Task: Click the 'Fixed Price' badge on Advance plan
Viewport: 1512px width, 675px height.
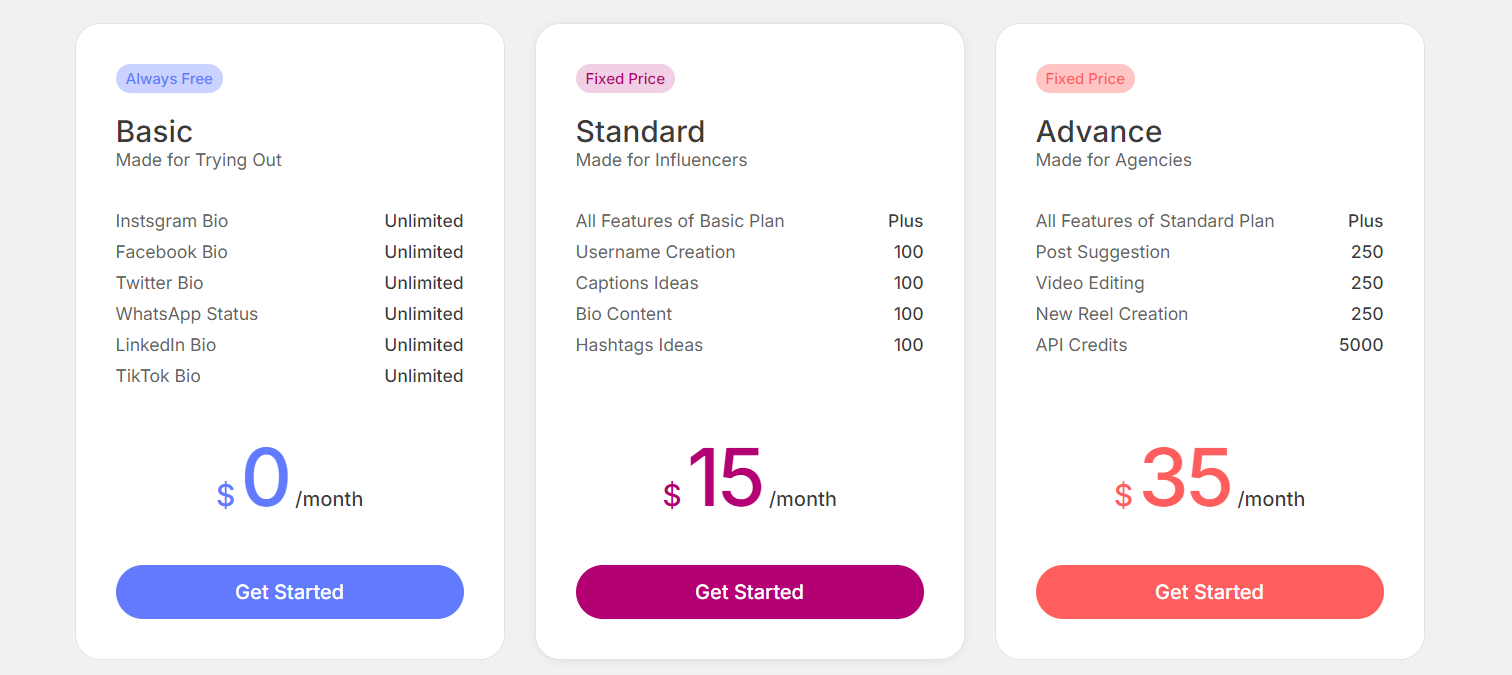Action: 1085,78
